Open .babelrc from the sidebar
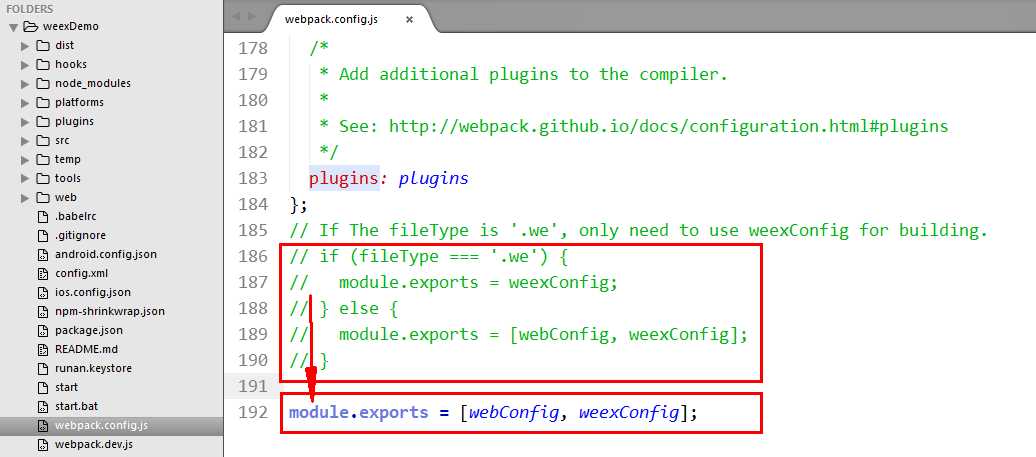This screenshot has height=457, width=1036. tap(76, 216)
